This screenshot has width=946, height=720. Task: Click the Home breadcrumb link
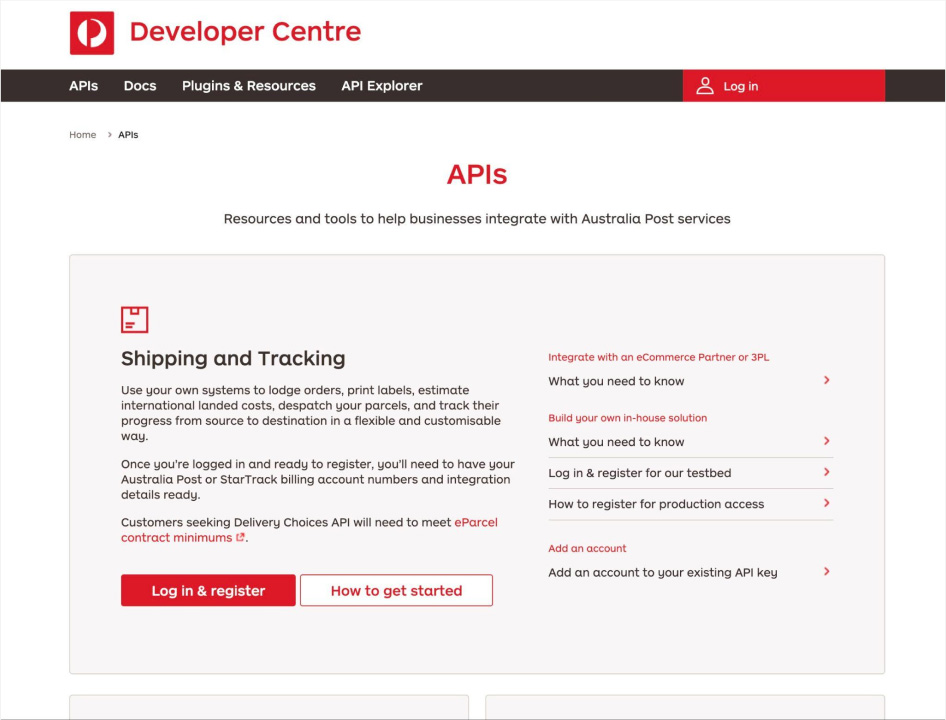(83, 135)
